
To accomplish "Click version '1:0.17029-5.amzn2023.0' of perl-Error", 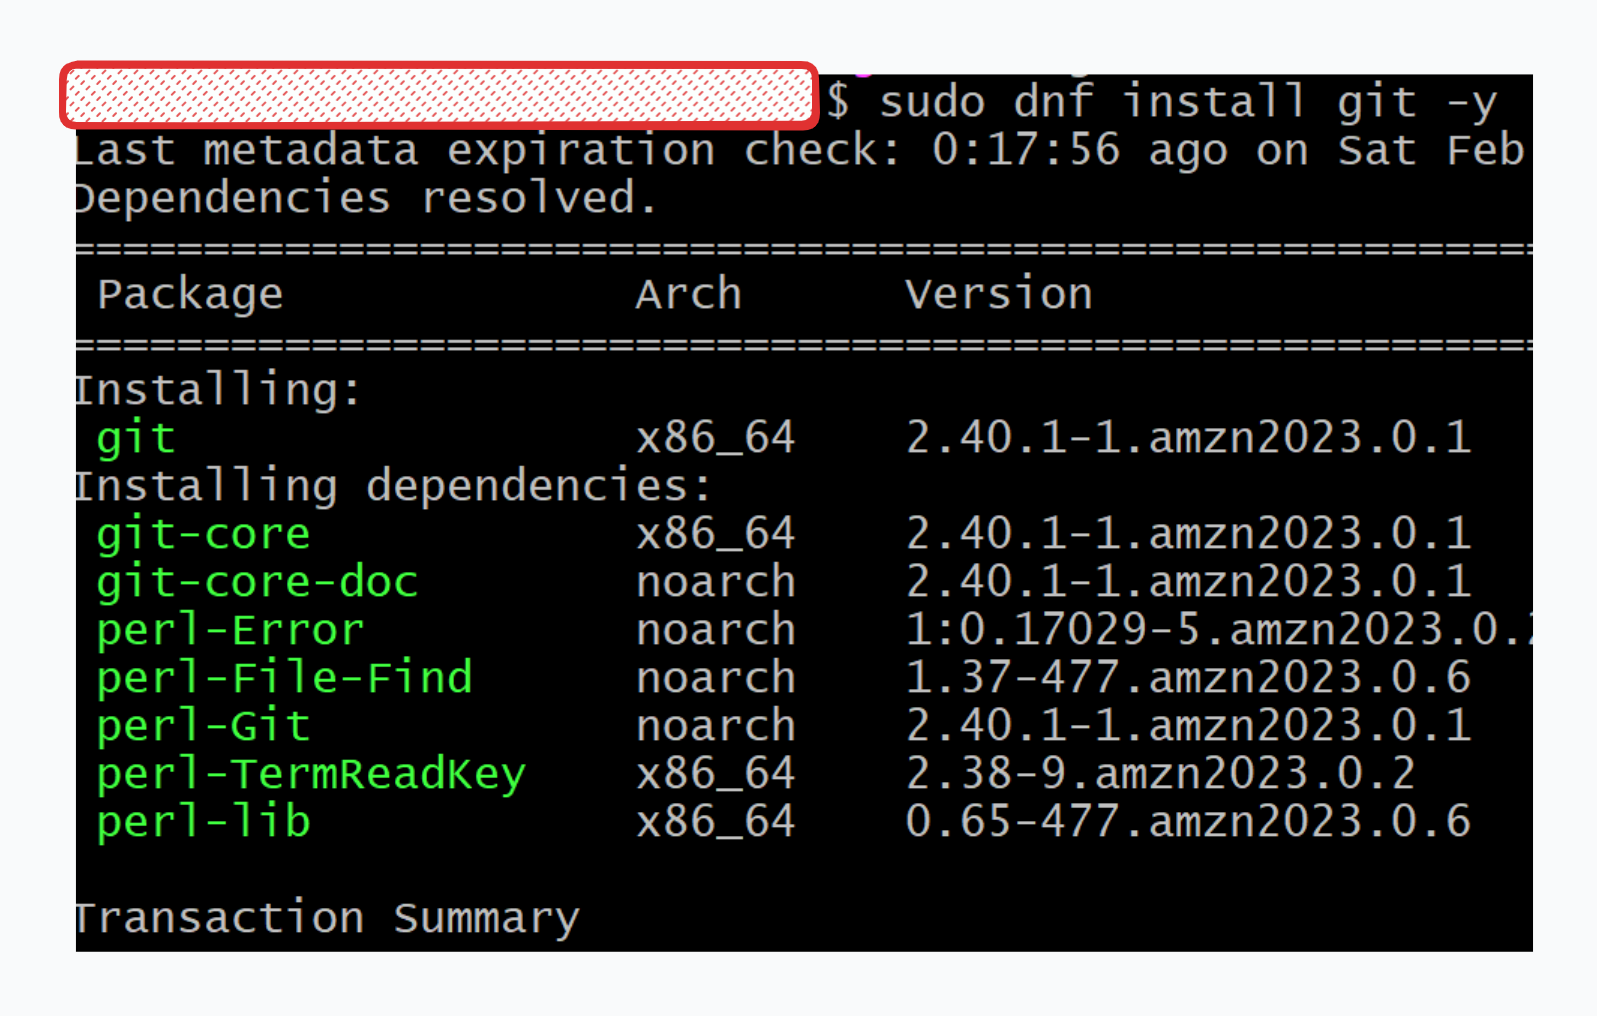I will point(1218,630).
